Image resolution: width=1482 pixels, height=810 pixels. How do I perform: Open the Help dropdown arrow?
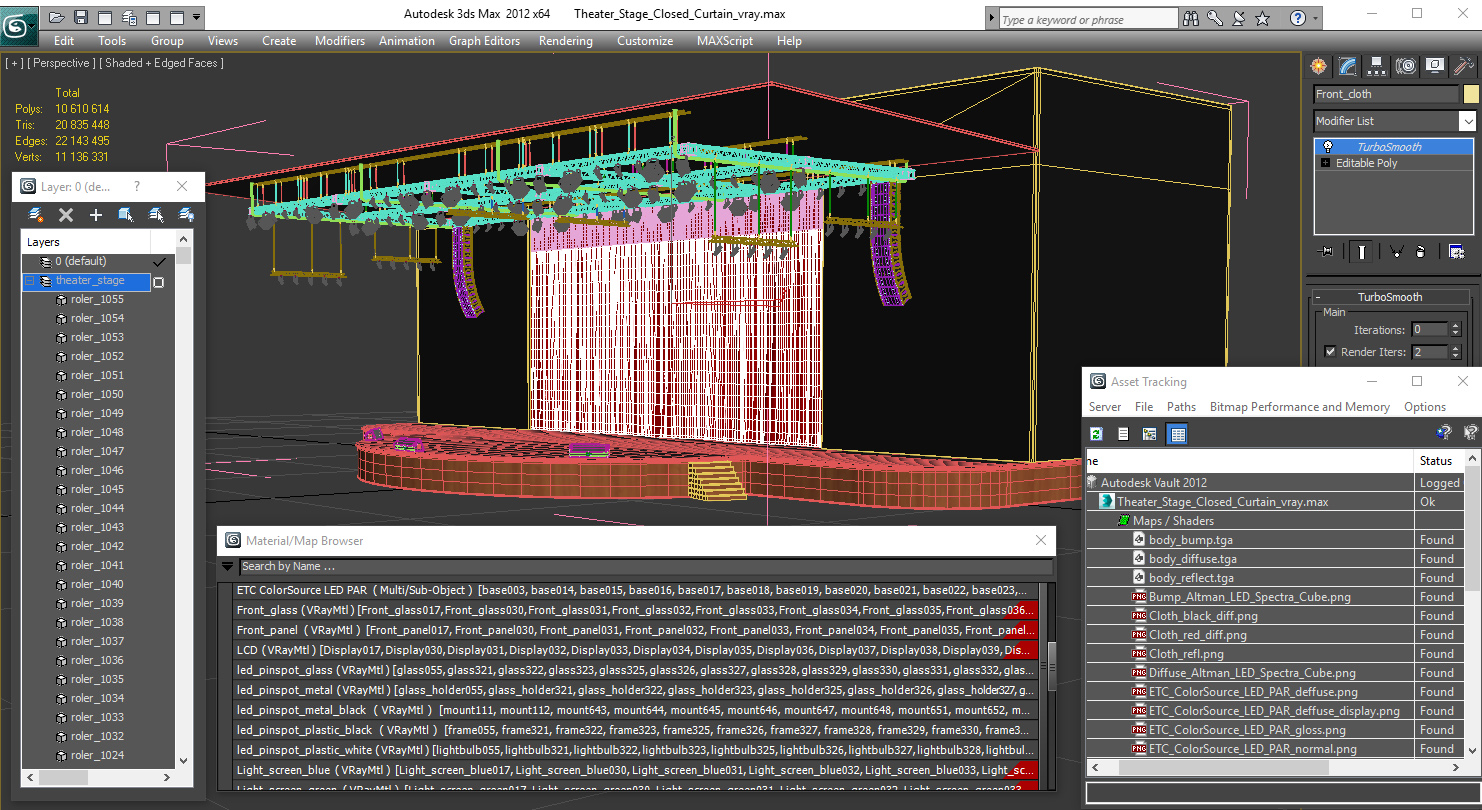(1317, 18)
